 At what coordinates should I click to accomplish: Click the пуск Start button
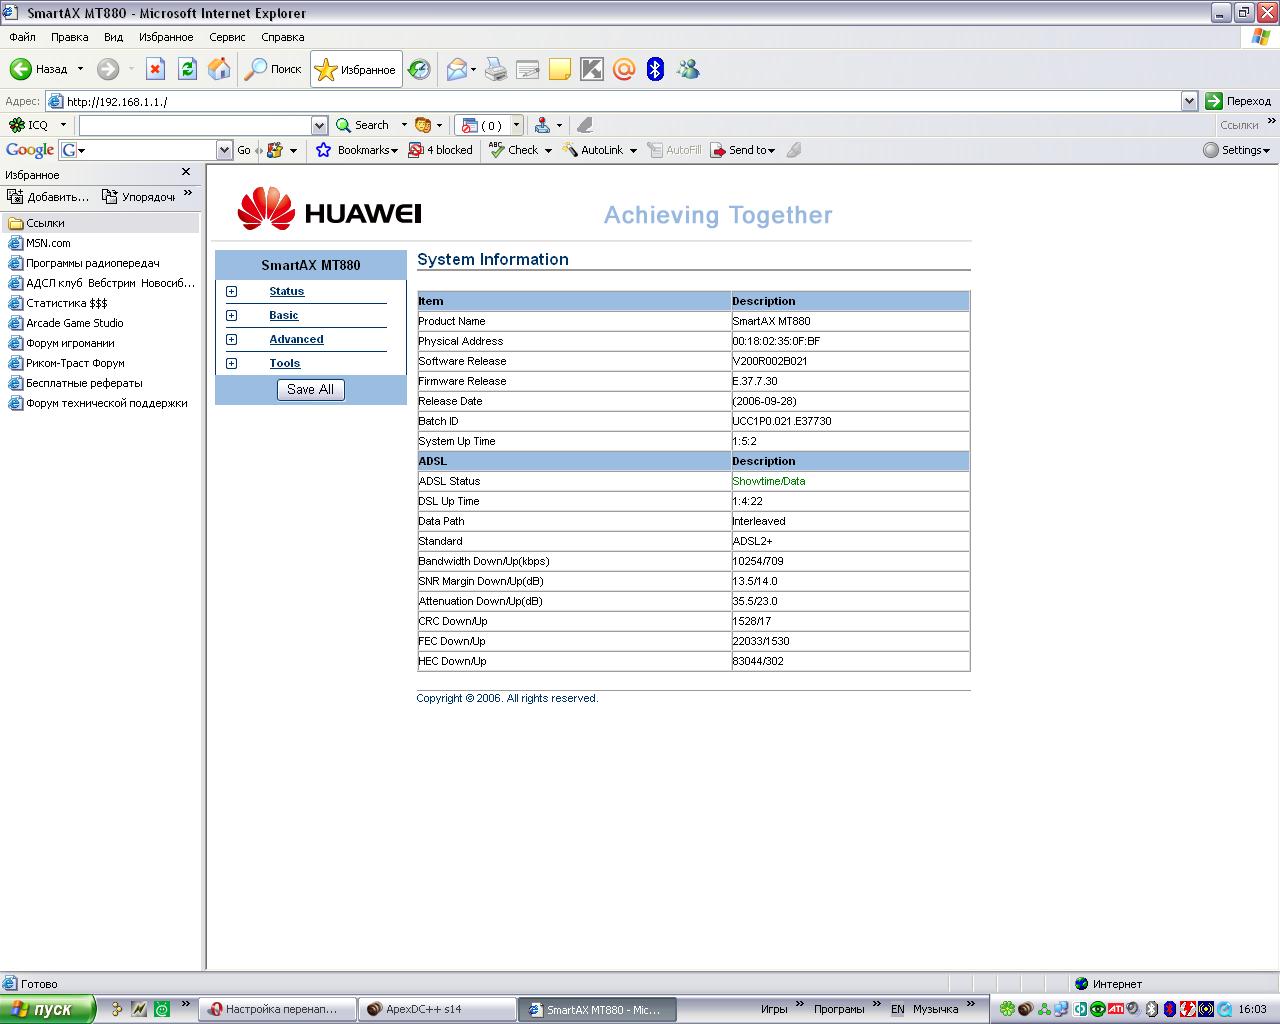[x=47, y=1009]
